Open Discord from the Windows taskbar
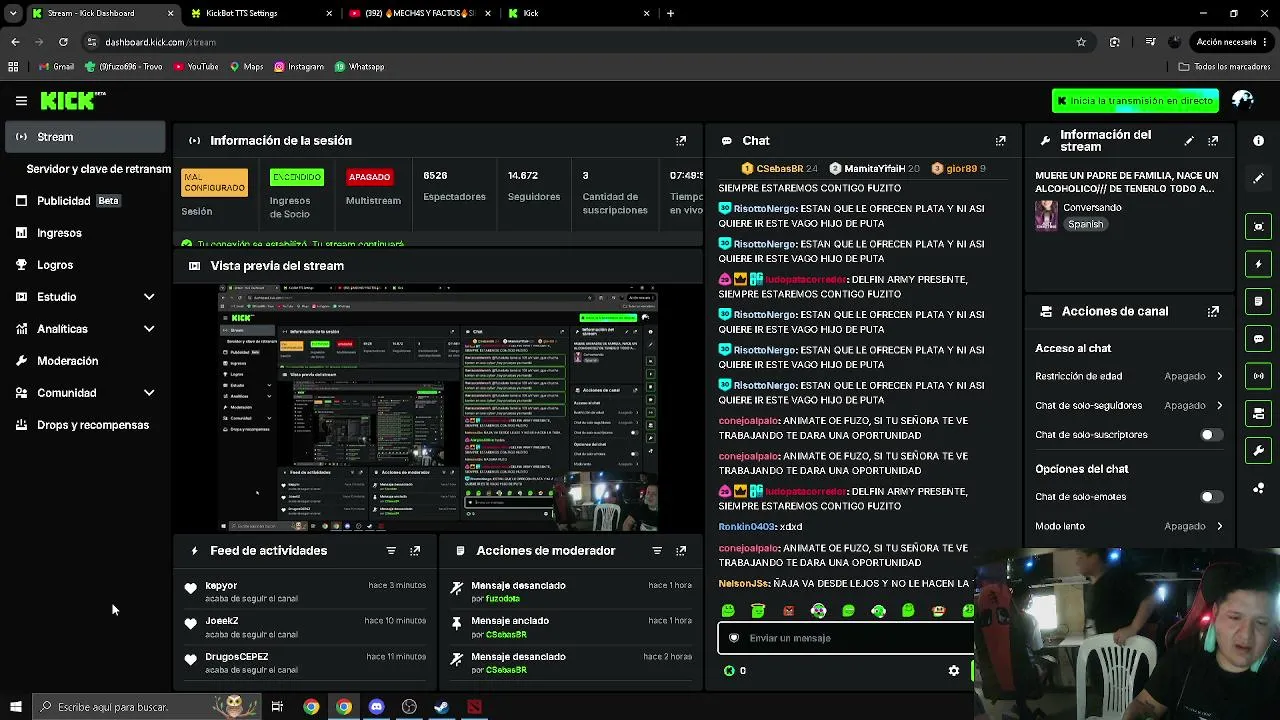 click(x=376, y=707)
